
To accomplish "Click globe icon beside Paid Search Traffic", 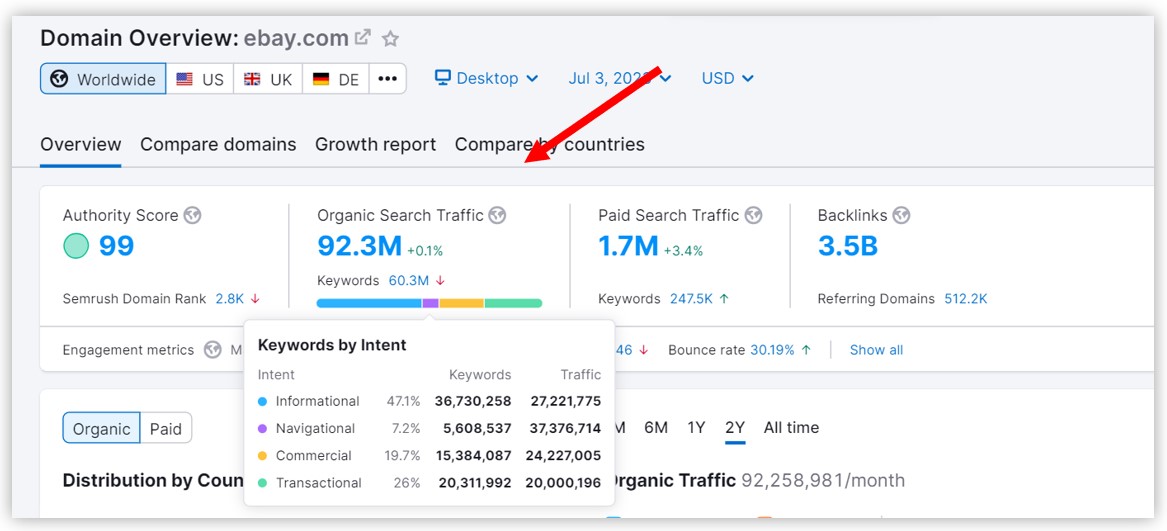I will pos(753,216).
